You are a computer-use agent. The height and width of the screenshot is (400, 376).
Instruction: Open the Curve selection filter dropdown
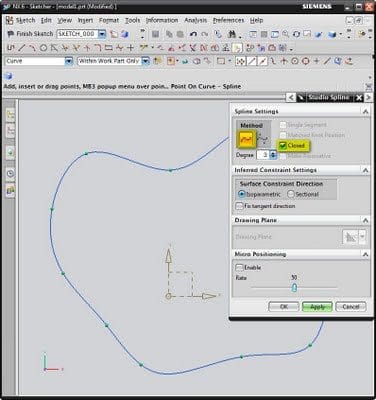click(x=69, y=61)
